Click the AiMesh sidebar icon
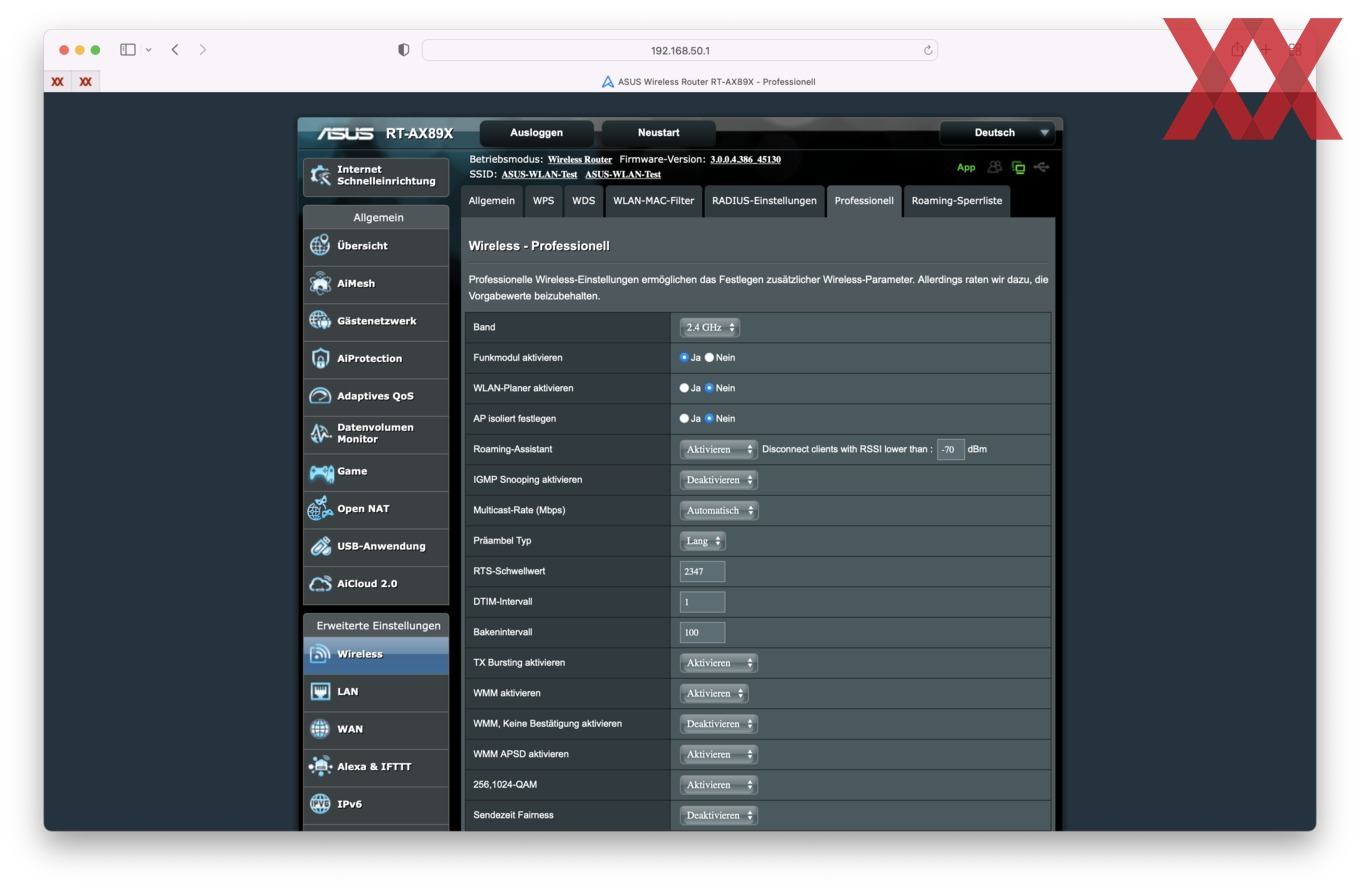 point(320,283)
